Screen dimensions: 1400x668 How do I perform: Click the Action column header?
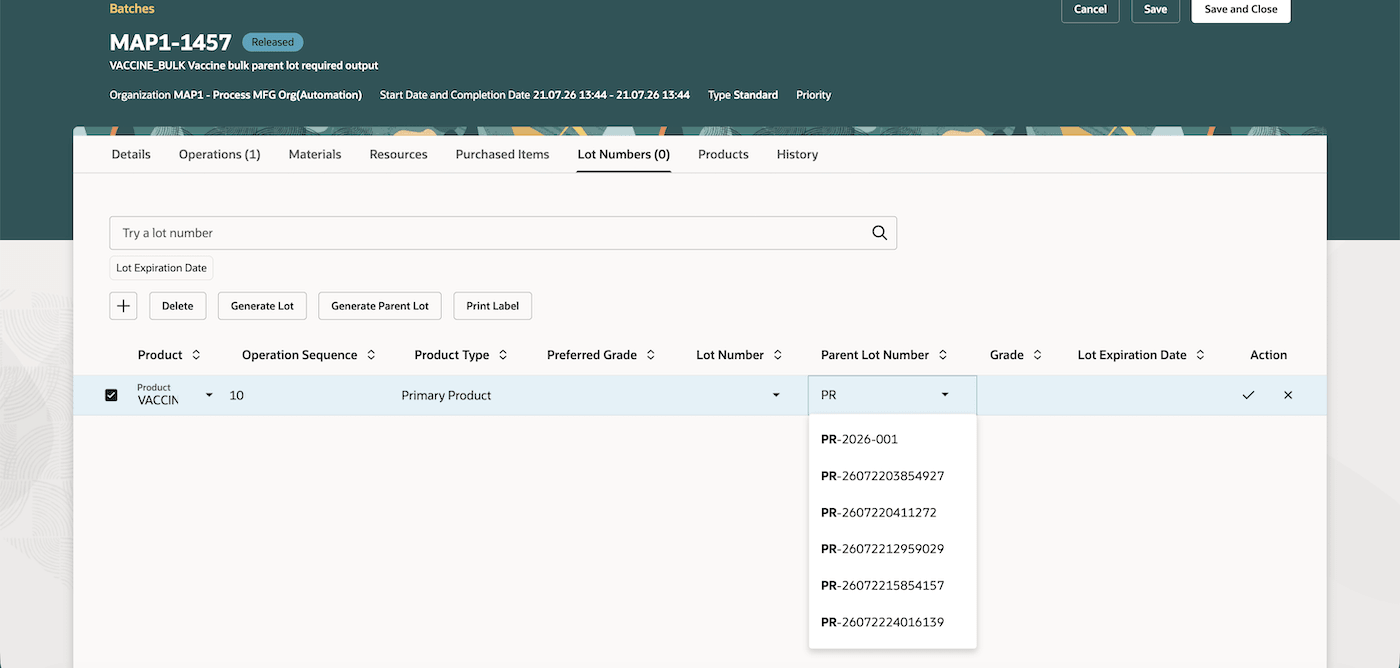(1268, 355)
